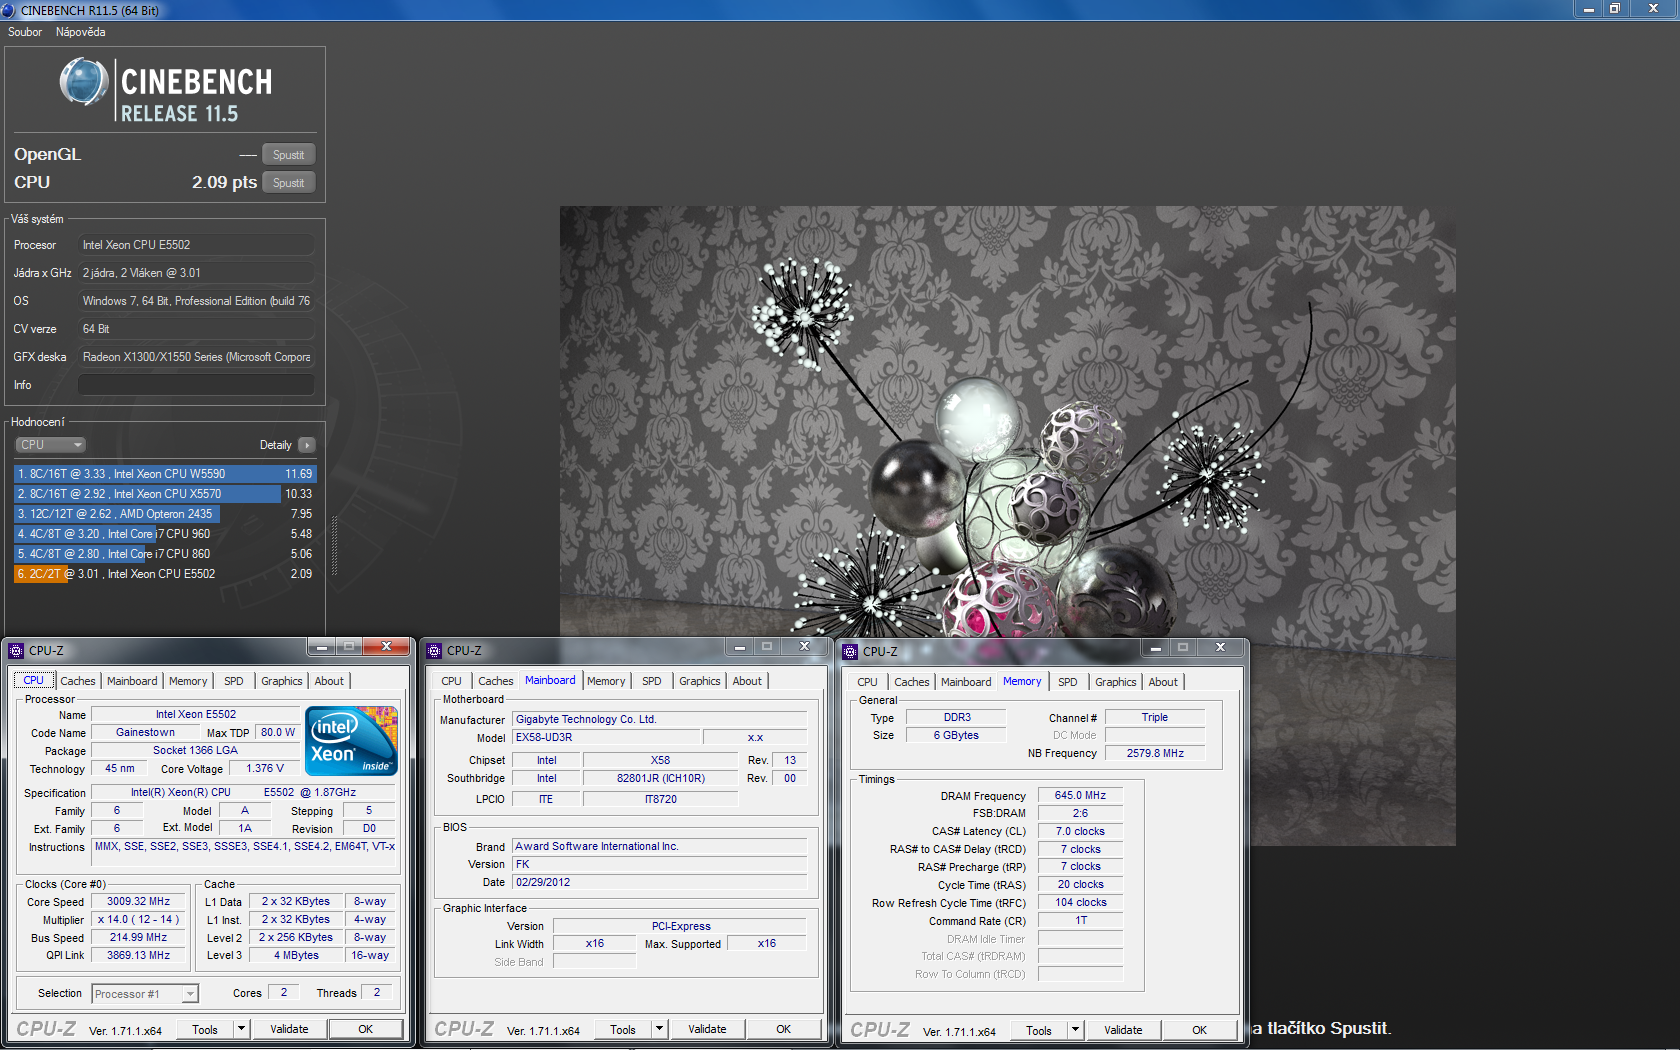The image size is (1680, 1050).
Task: Open the Nápověda menu
Action: (81, 32)
